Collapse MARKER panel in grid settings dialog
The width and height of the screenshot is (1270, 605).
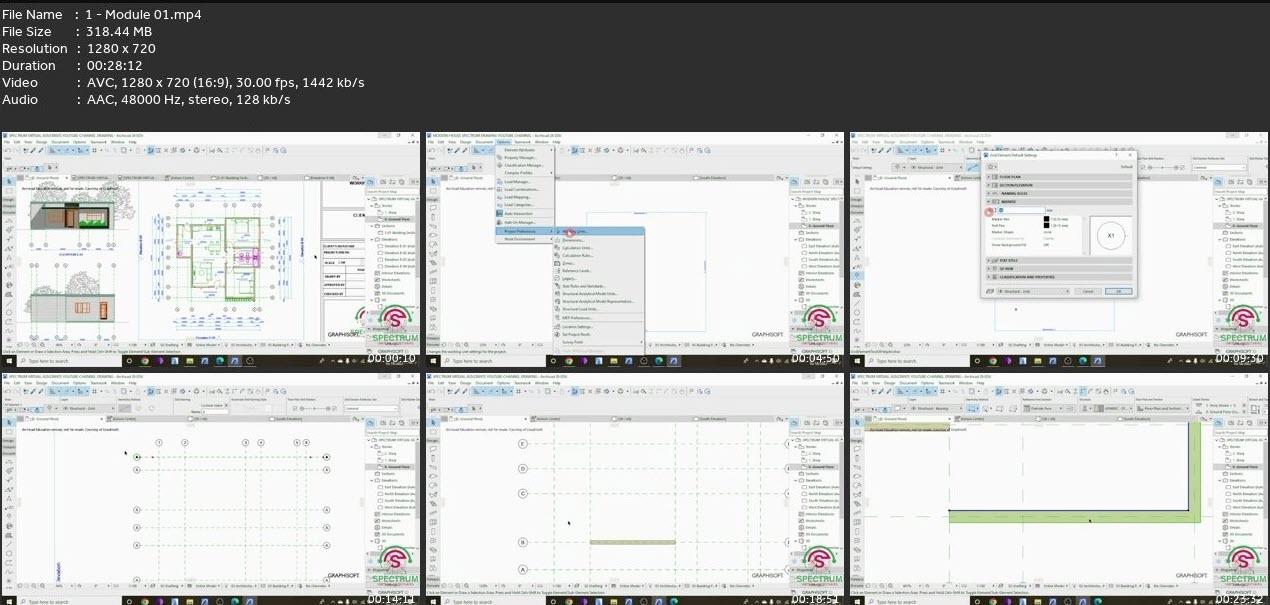(1059, 202)
